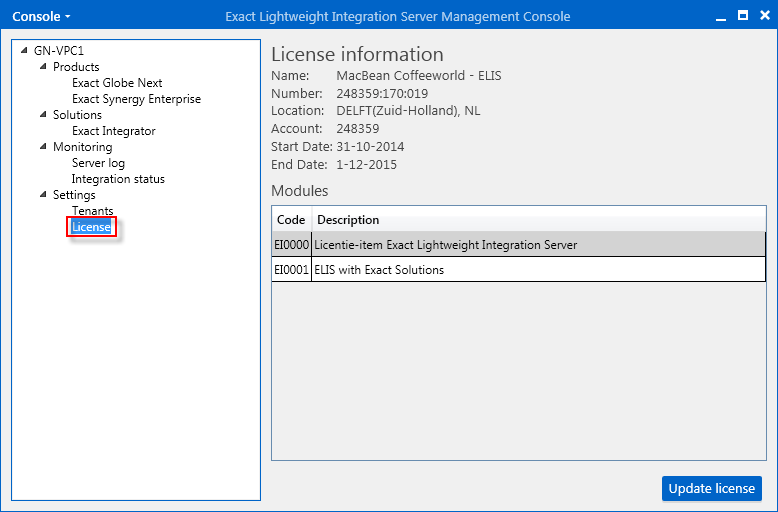
Task: Click license name 'MacBean Coffeeworld - ELIS'
Action: coord(419,75)
